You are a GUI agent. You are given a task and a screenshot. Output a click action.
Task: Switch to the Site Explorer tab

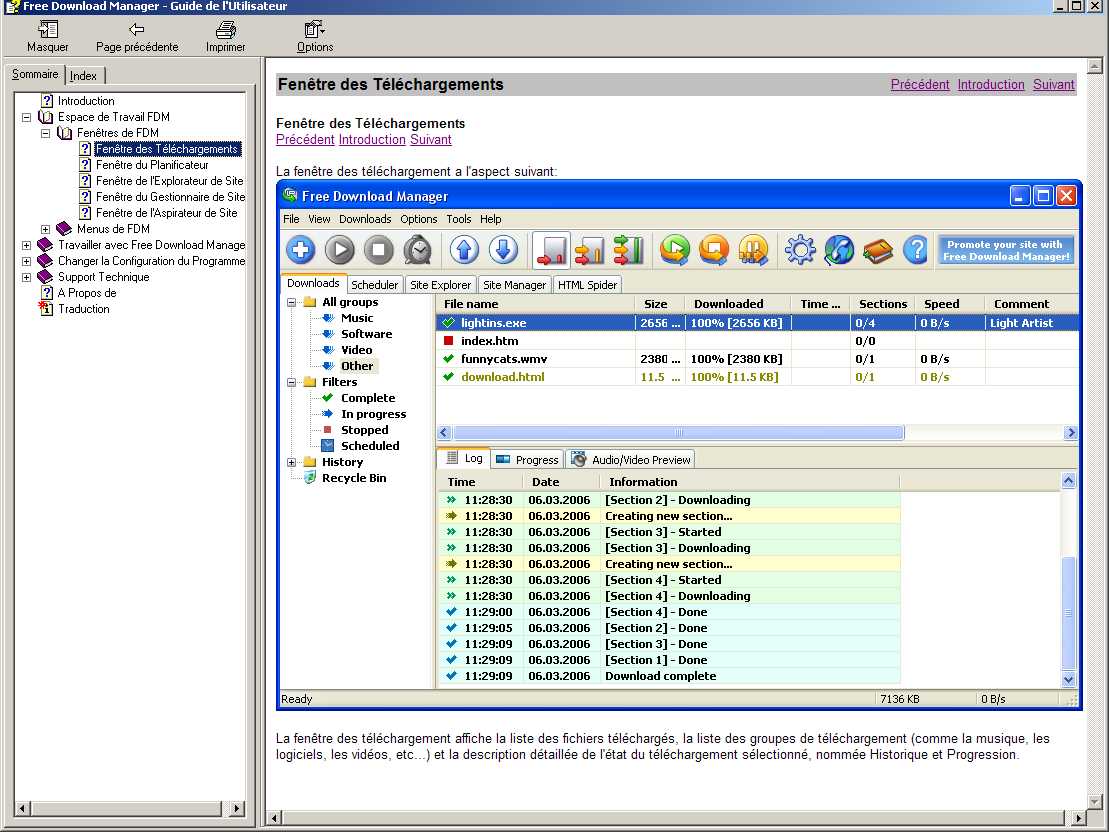click(440, 284)
